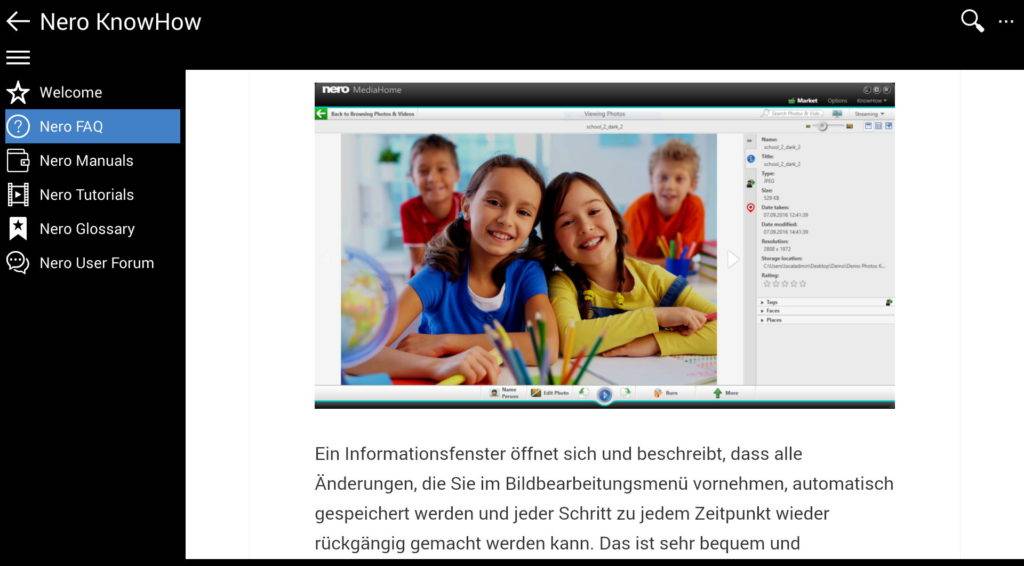The width and height of the screenshot is (1024, 566).
Task: Open the hamburger navigation menu
Action: coord(18,57)
